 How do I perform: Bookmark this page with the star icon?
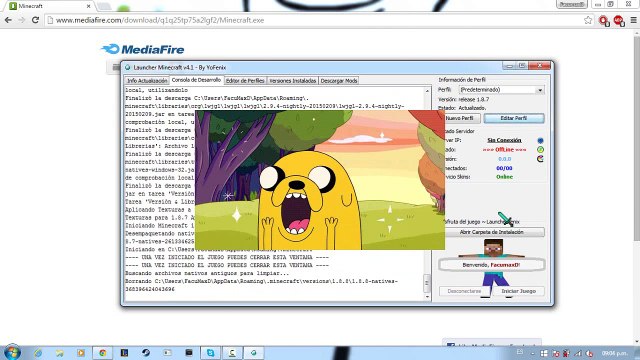pyautogui.click(x=588, y=20)
